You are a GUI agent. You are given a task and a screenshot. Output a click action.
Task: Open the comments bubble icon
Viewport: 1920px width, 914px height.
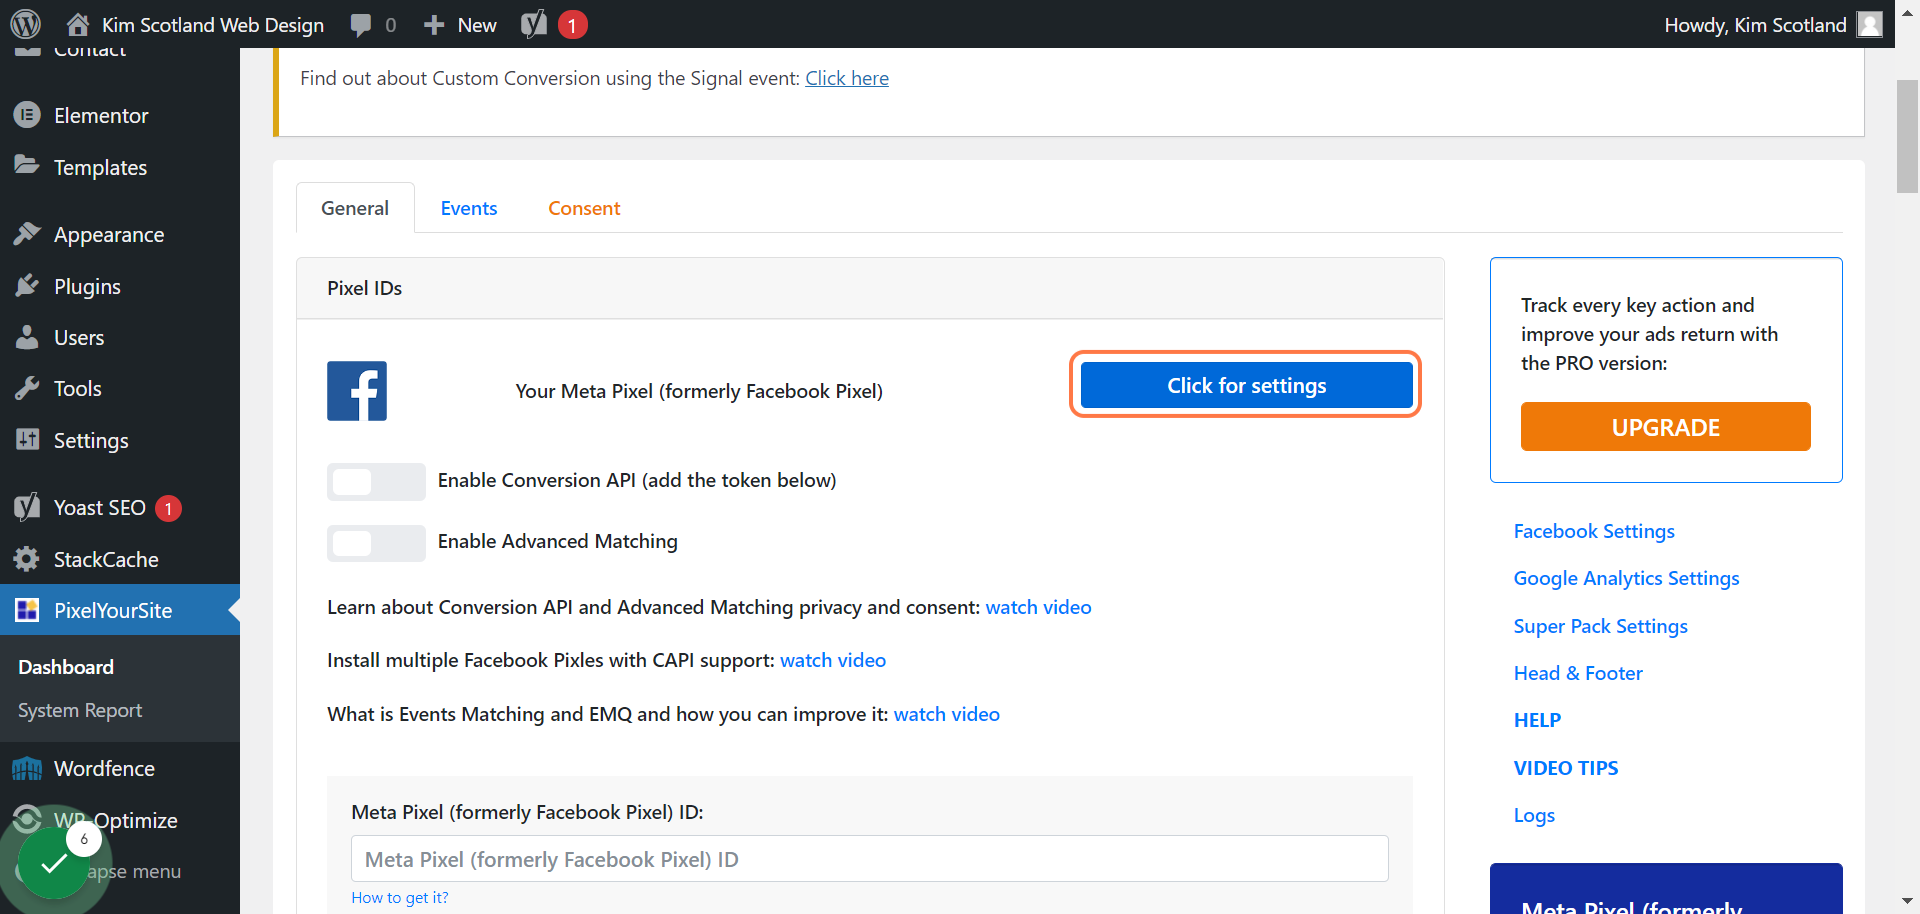(361, 25)
